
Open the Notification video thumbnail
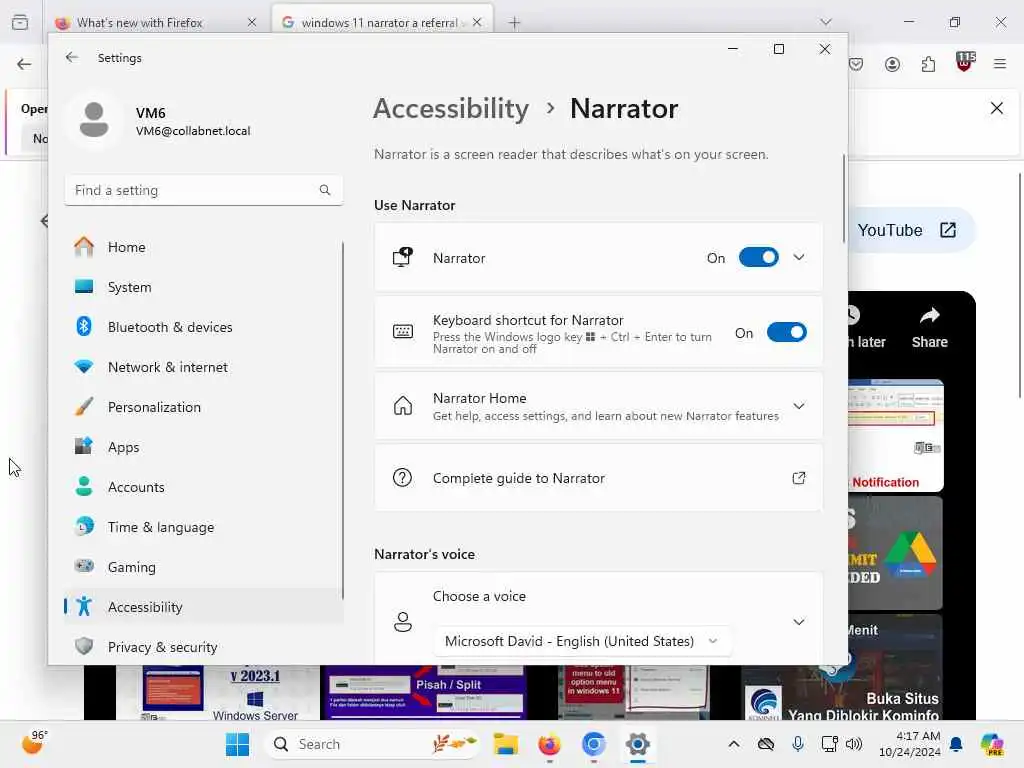click(x=896, y=435)
